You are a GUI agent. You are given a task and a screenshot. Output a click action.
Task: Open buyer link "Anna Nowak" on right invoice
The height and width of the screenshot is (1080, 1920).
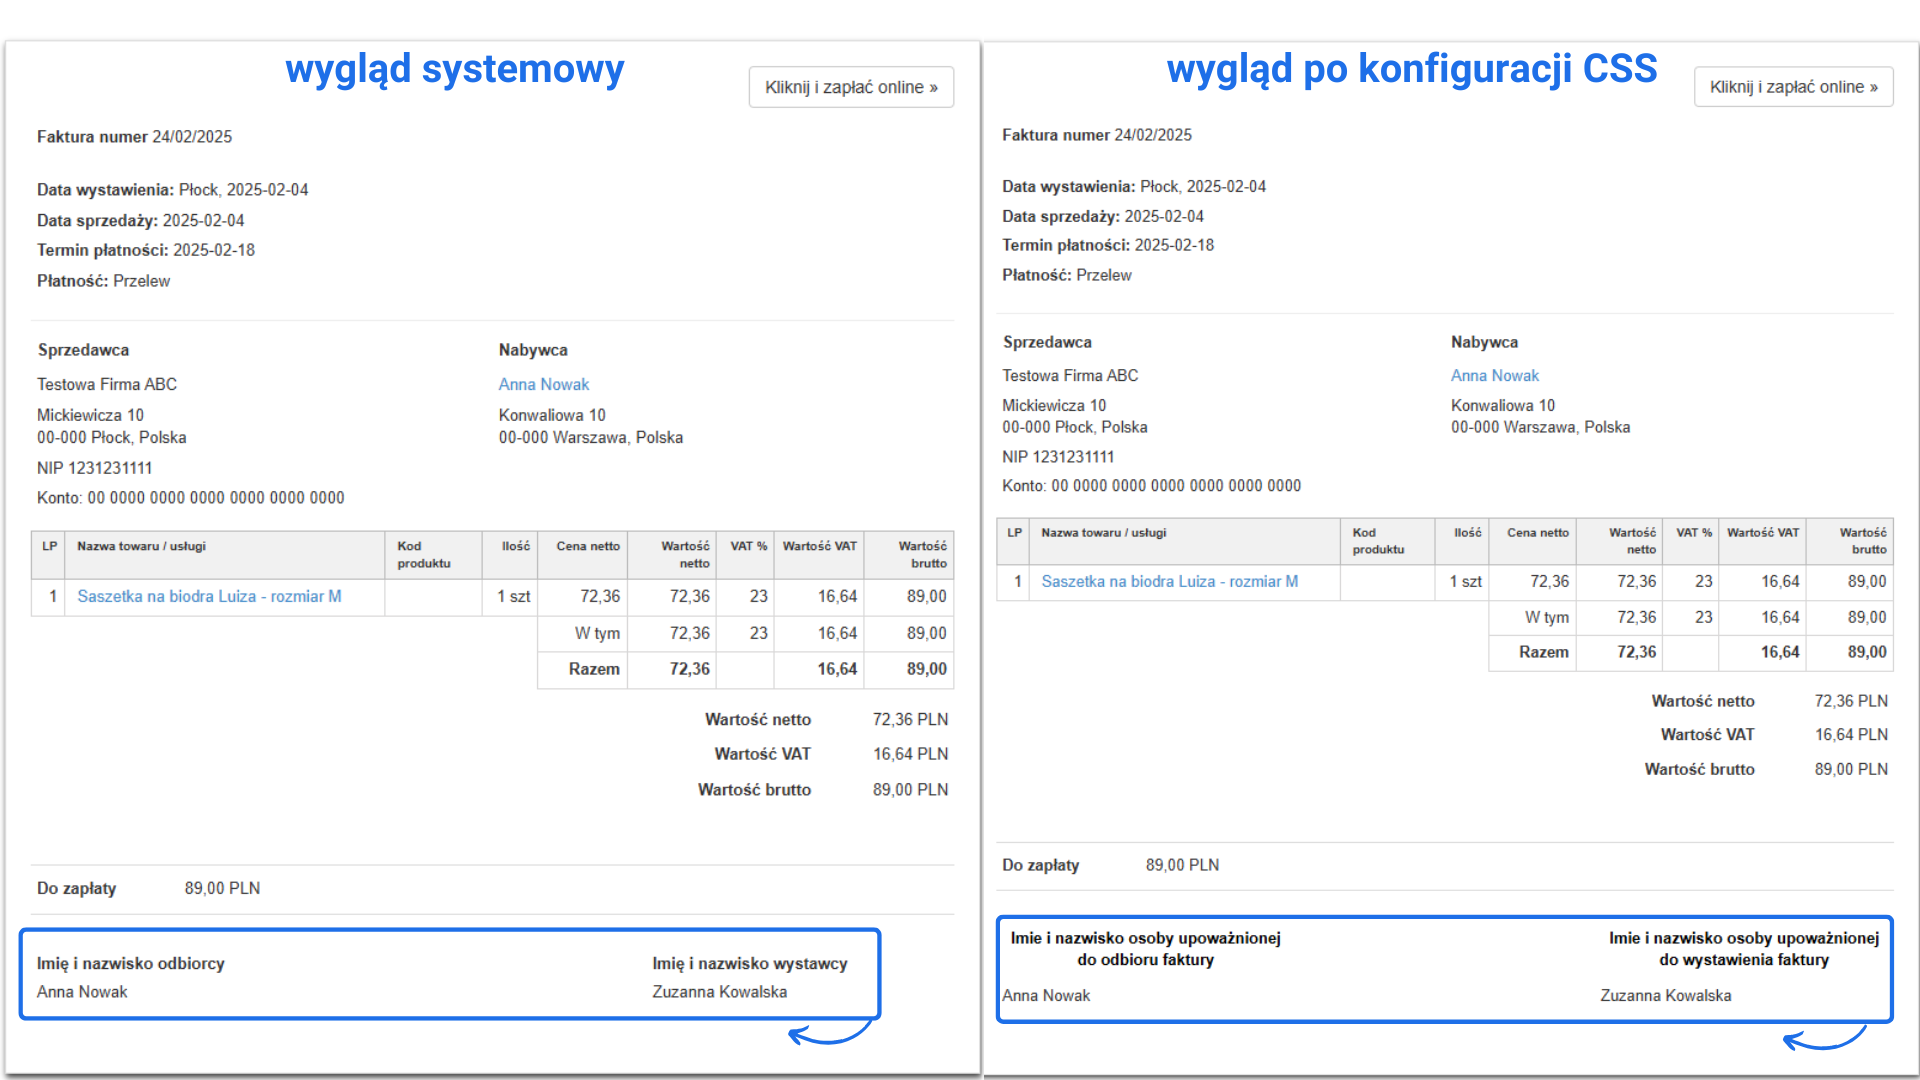pos(1494,375)
